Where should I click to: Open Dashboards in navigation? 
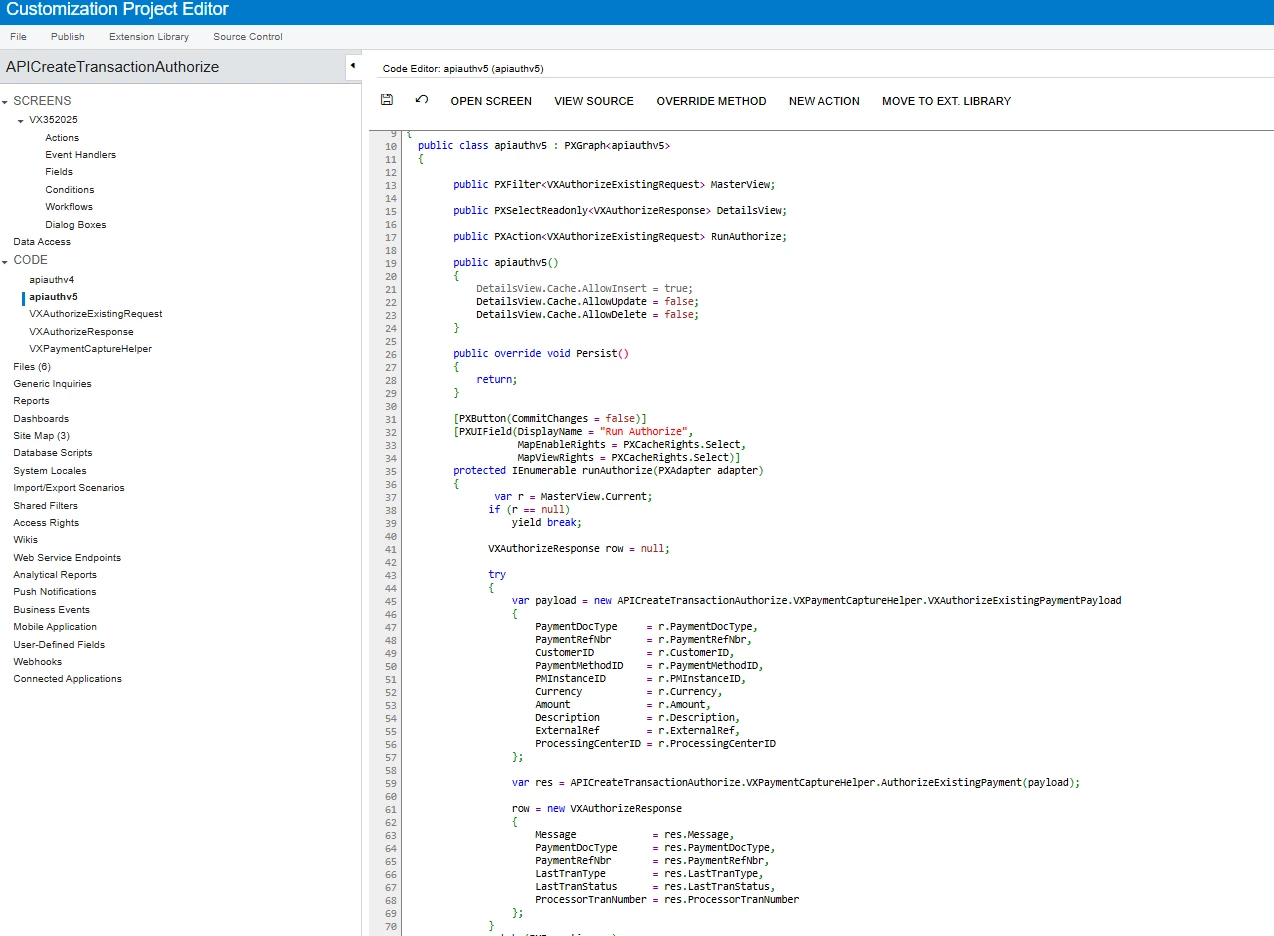pyautogui.click(x=41, y=419)
